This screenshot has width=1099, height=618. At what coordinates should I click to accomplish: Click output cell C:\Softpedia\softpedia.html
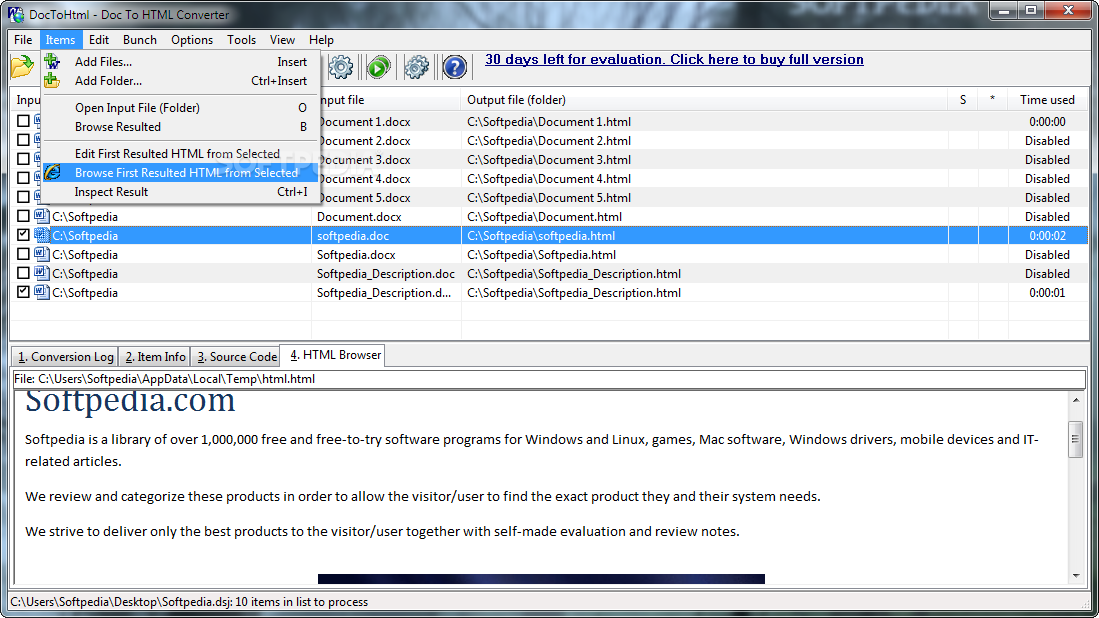tap(704, 235)
